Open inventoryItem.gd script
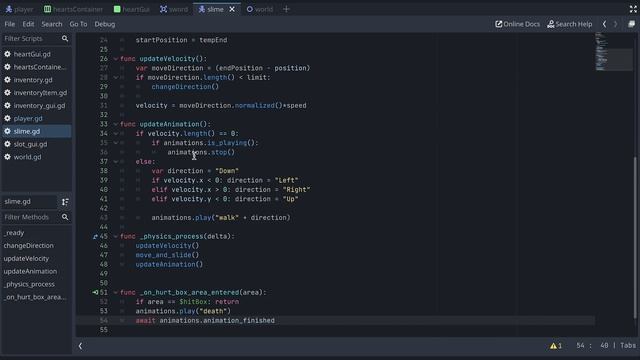The height and width of the screenshot is (360, 640). [40, 93]
